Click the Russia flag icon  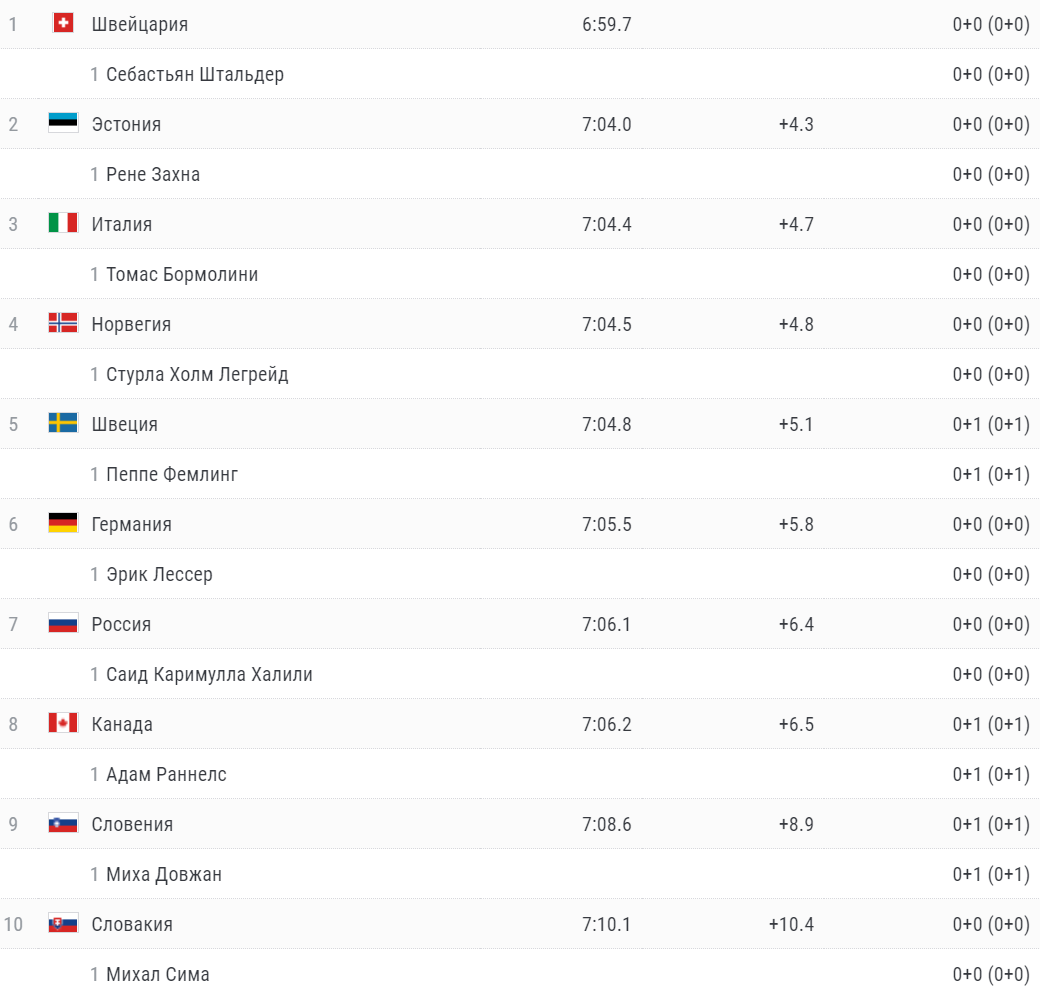[x=63, y=623]
